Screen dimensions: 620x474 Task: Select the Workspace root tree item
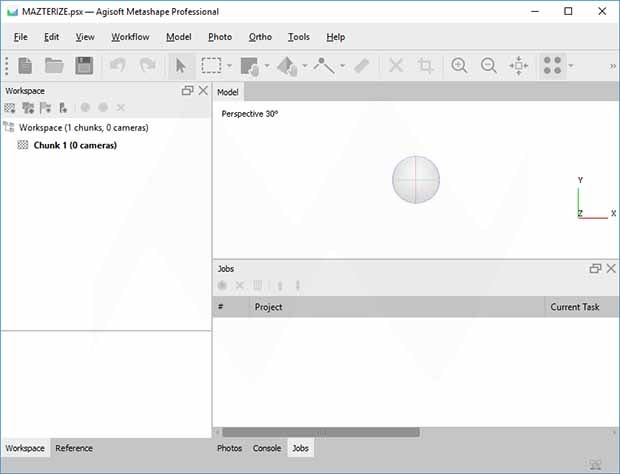pos(84,128)
